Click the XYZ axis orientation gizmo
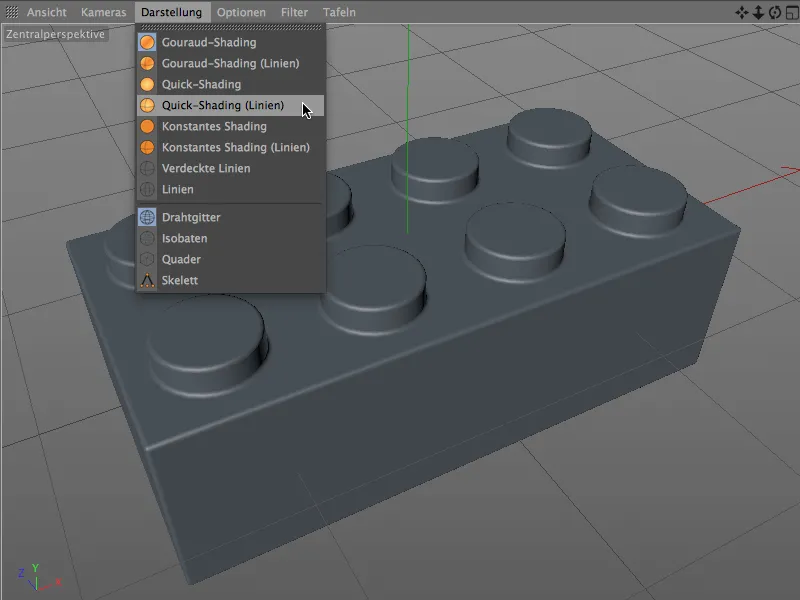Viewport: 800px width, 600px height. [x=38, y=579]
